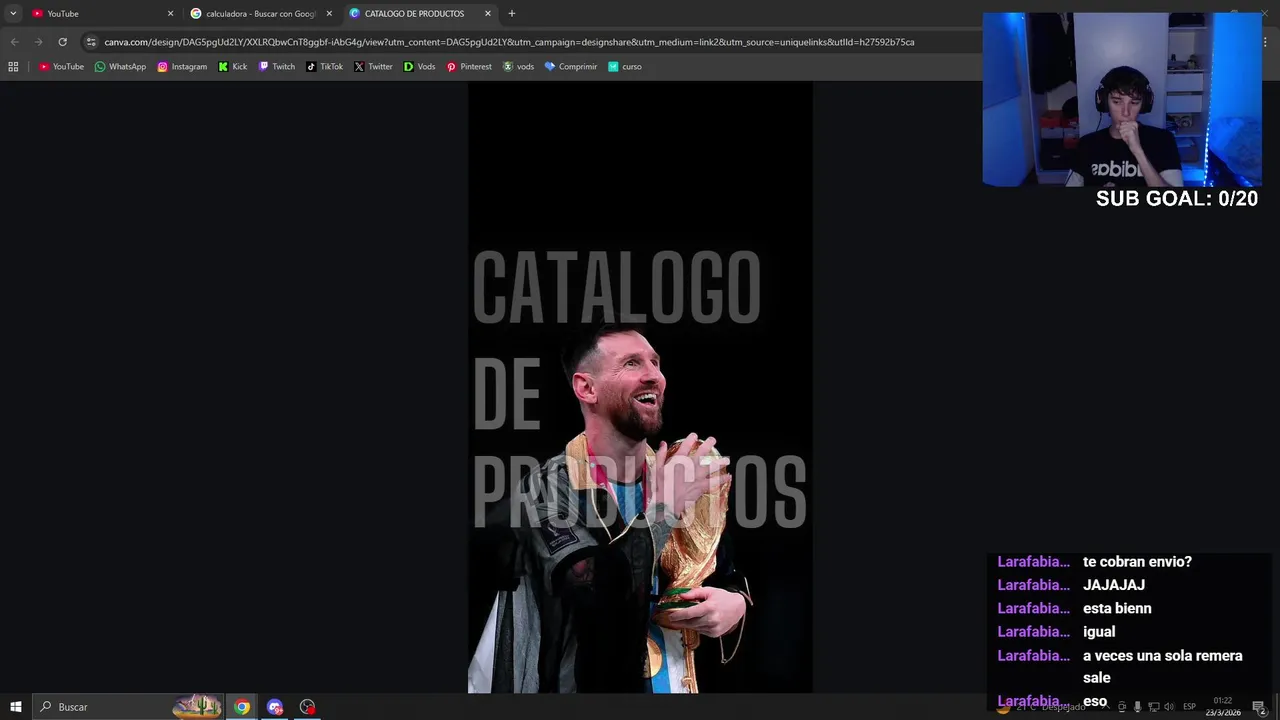The width and height of the screenshot is (1280, 720).
Task: Open the apps grid in bookmarks bar
Action: (x=13, y=66)
